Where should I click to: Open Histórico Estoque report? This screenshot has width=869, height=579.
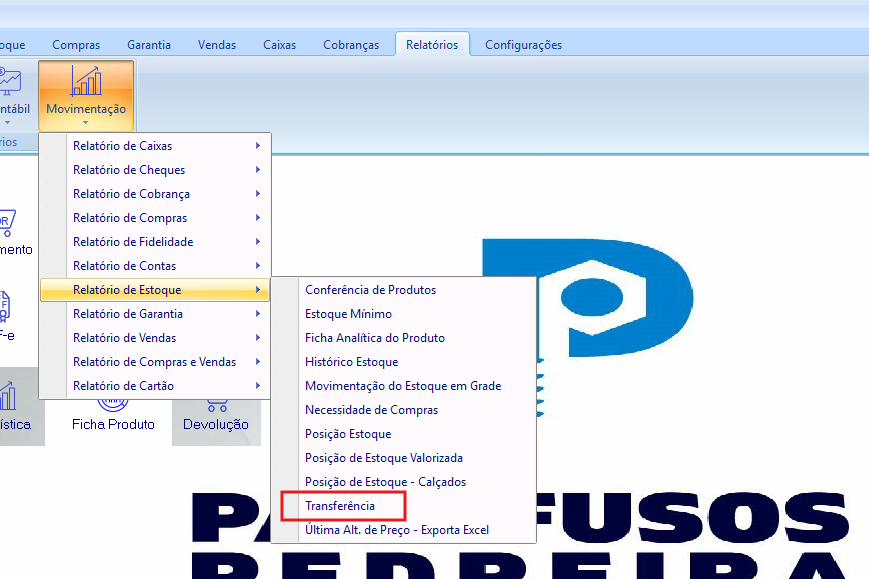coord(351,362)
